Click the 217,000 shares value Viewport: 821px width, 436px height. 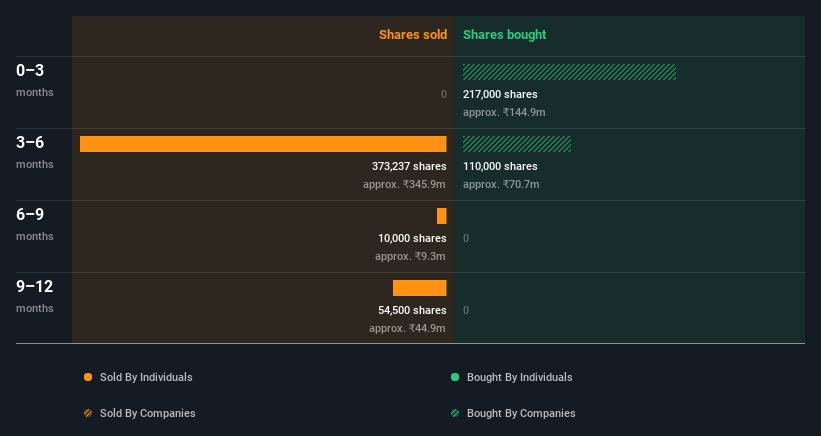point(500,94)
